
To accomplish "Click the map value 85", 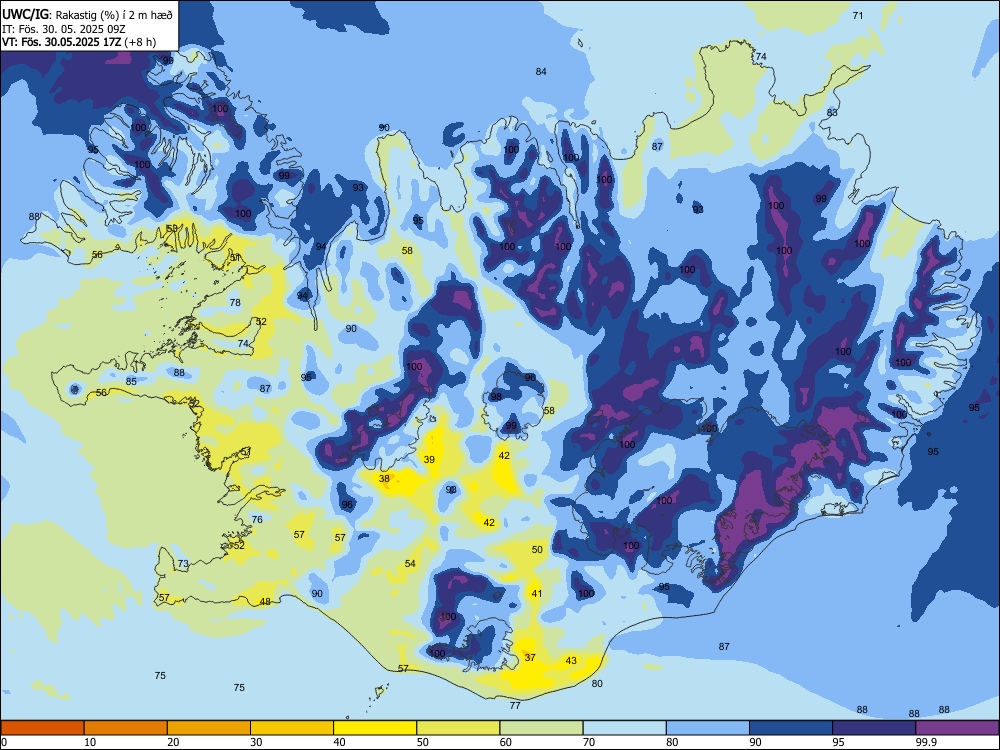I will (131, 381).
